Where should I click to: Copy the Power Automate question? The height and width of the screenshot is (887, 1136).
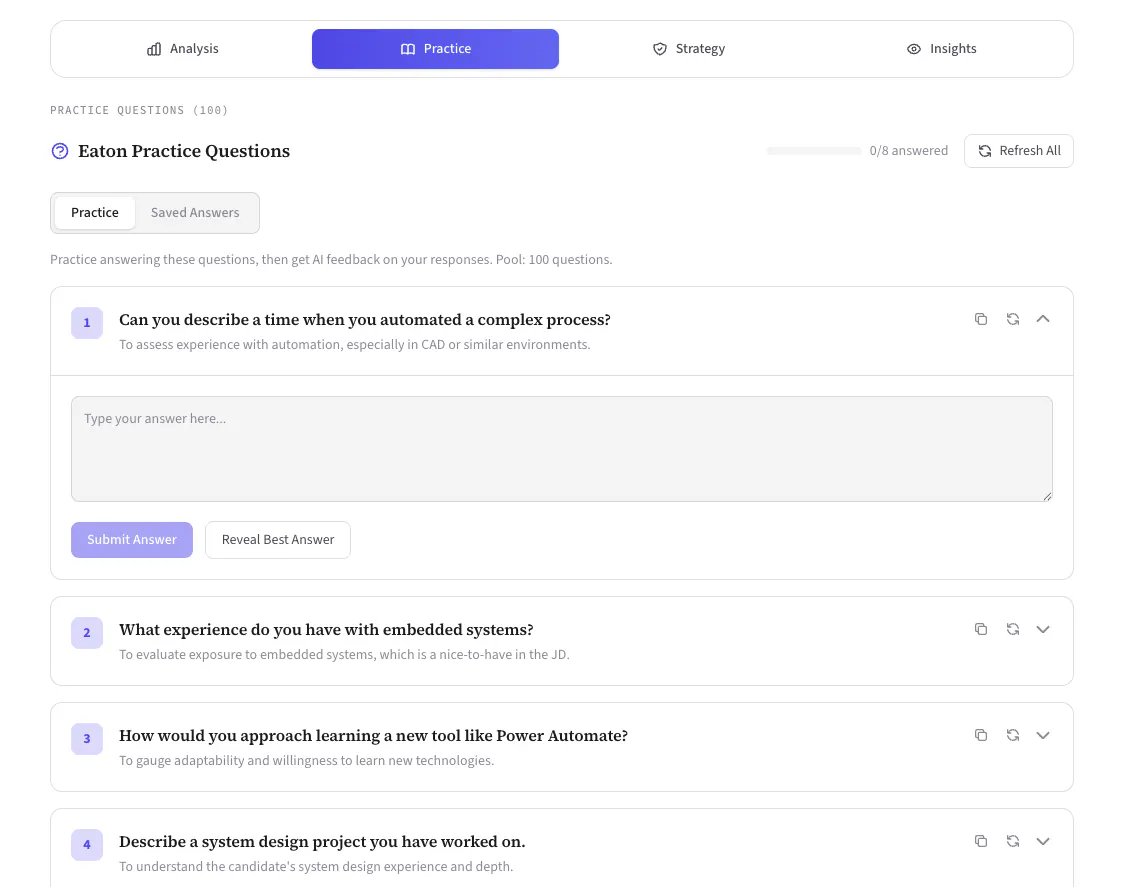(980, 735)
